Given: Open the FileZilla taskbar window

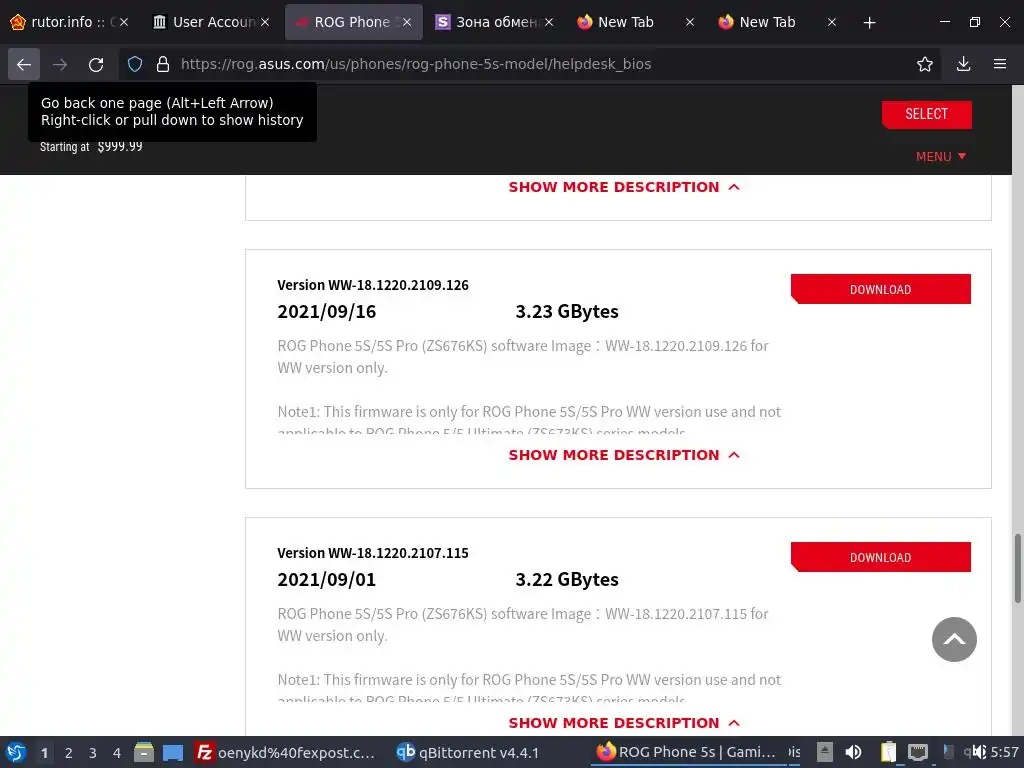Looking at the screenshot, I should [285, 752].
